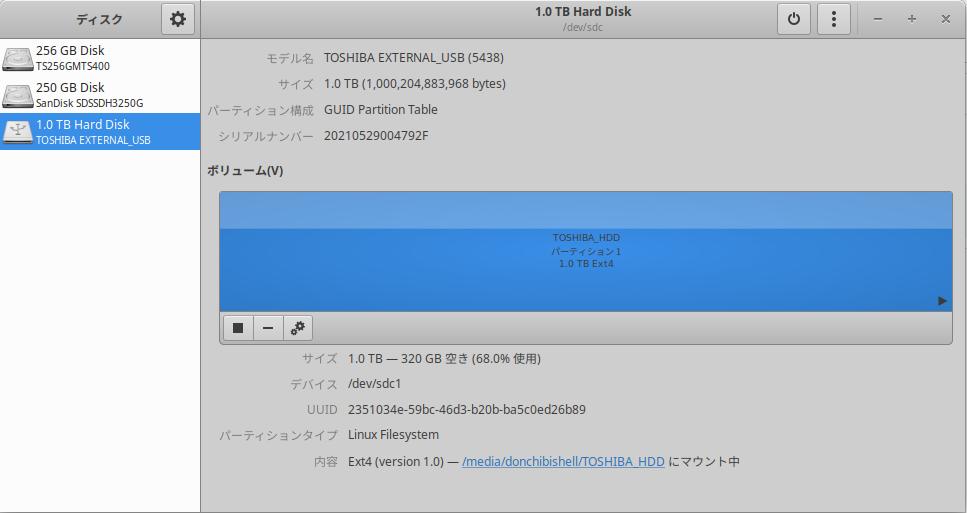
Task: Click the 320 GB free usage text
Action: 444,358
